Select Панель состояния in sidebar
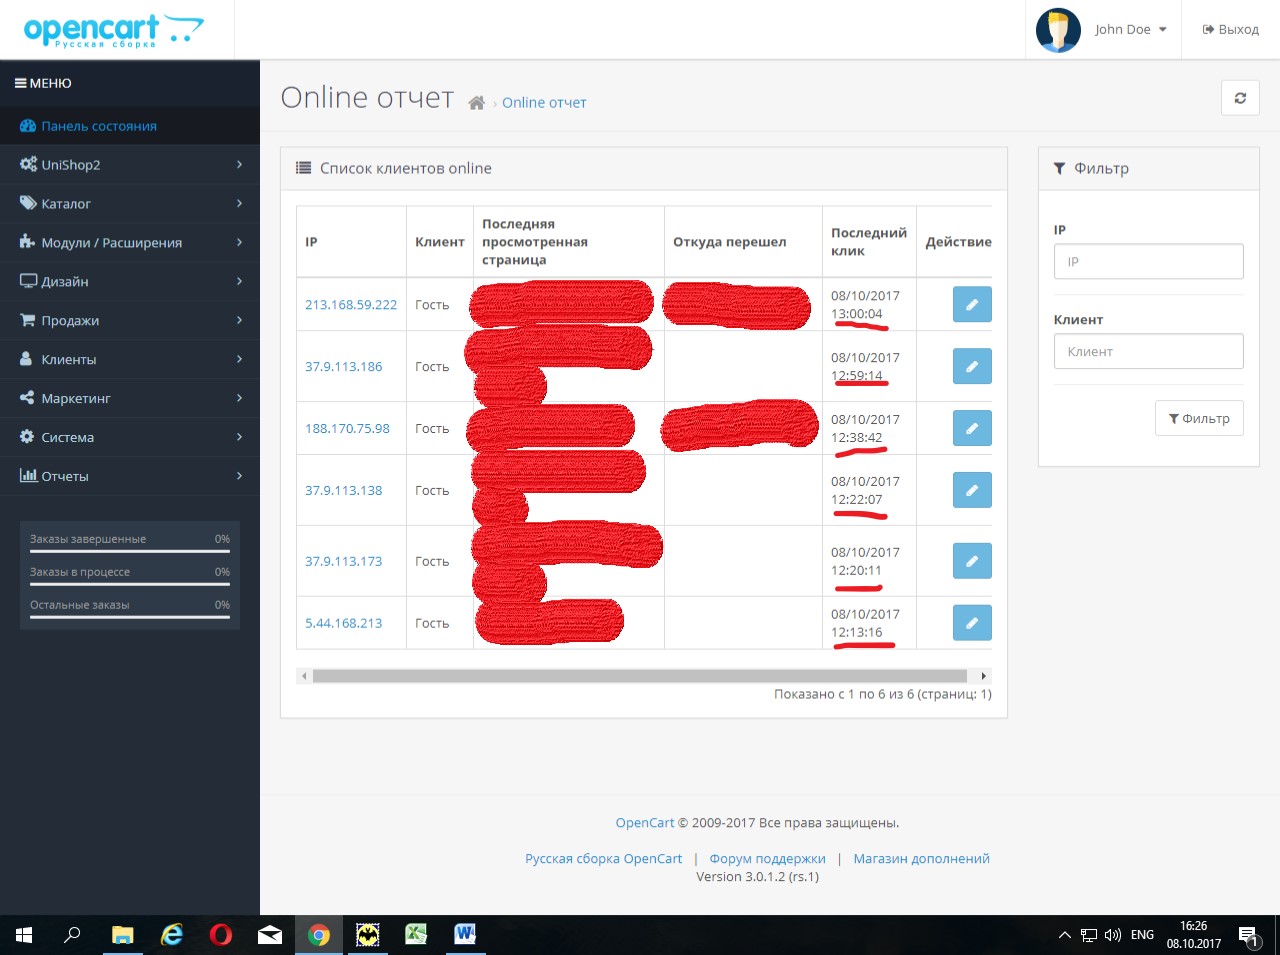This screenshot has height=955, width=1280. click(98, 127)
